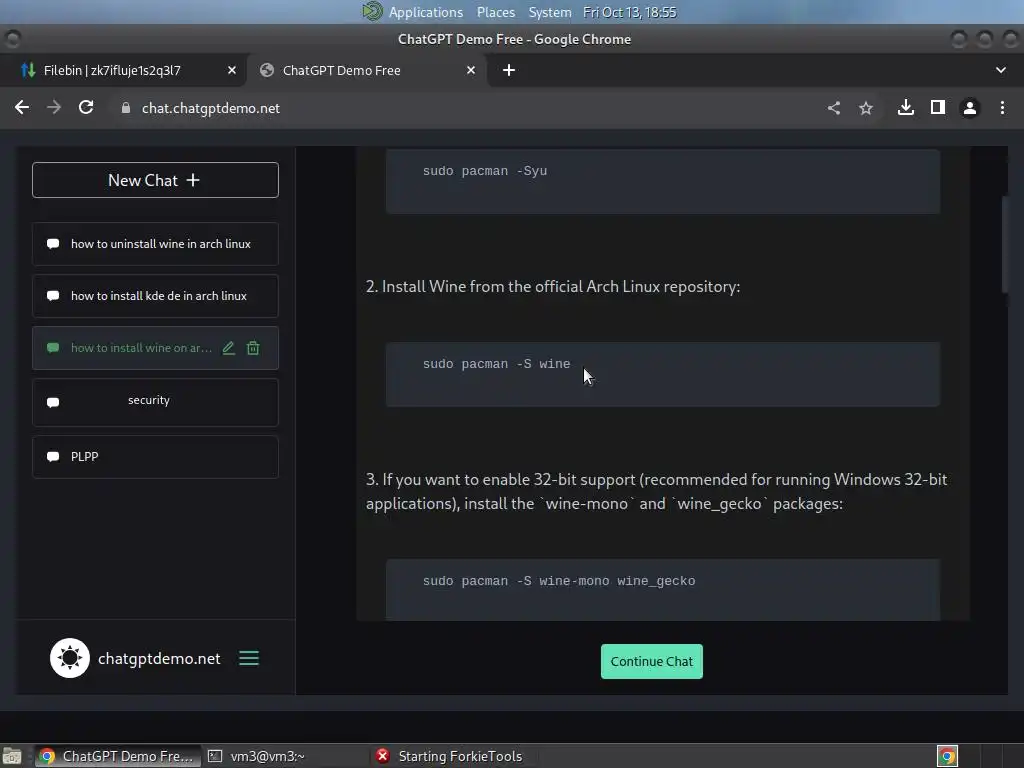
Task: Click 'sudo pacman -S wine-mono wine_gecko' code text
Action: (559, 581)
